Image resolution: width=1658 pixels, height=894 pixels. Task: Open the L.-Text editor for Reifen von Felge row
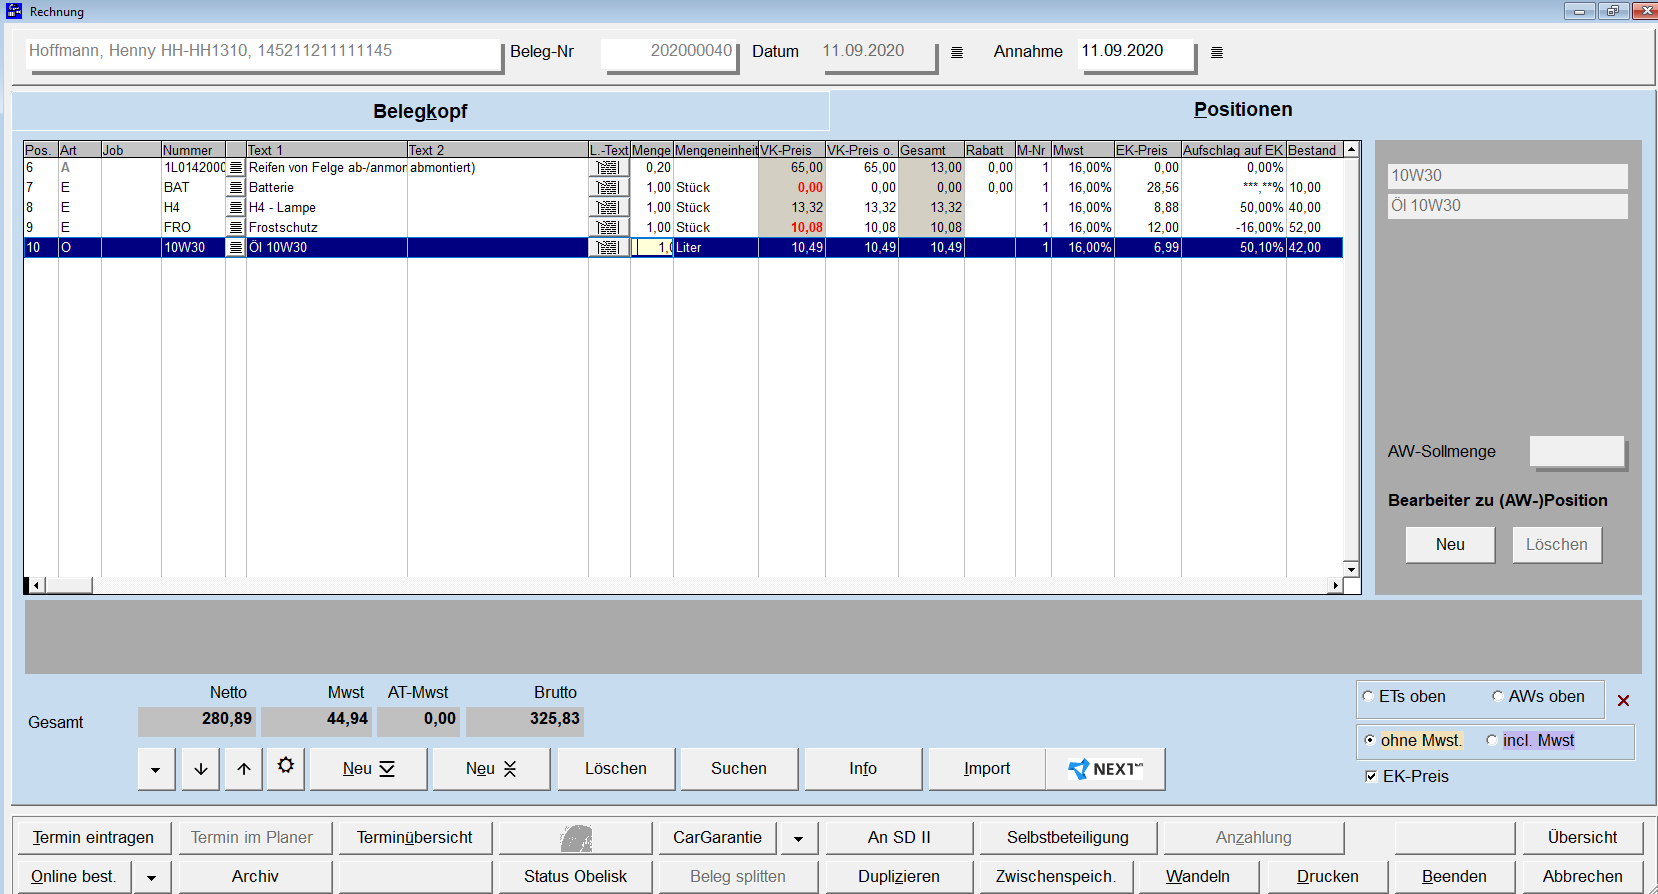click(x=608, y=168)
